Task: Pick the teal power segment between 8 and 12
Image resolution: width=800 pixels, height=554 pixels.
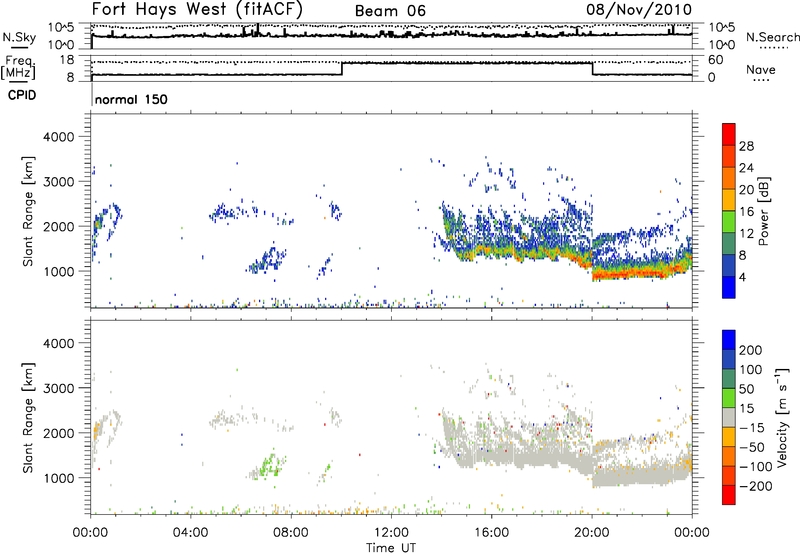Action: (729, 243)
